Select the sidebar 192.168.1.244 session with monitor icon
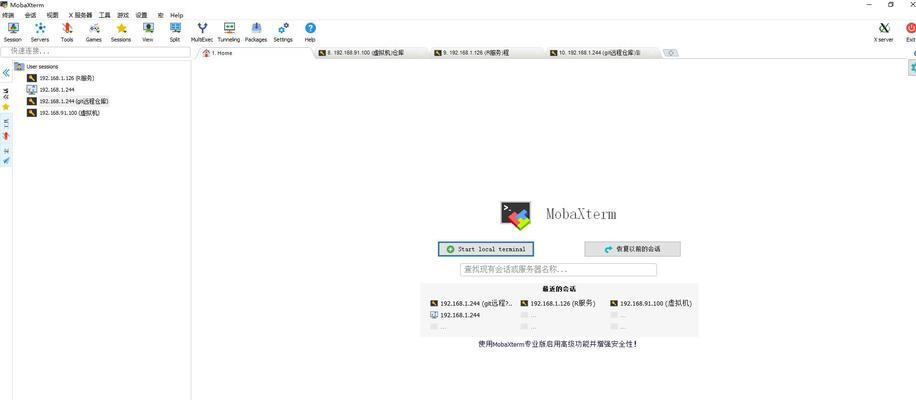This screenshot has width=916, height=400. pyautogui.click(x=50, y=89)
